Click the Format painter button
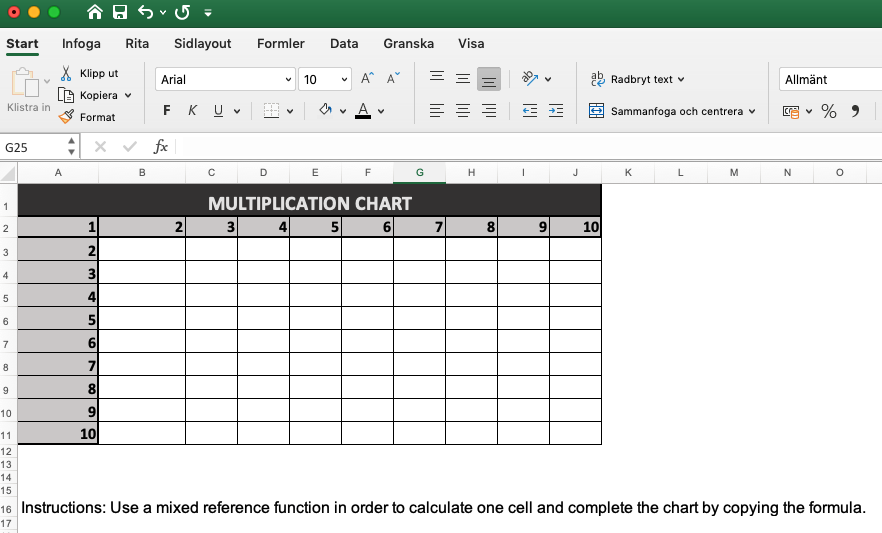Viewport: 882px width, 533px height. pyautogui.click(x=87, y=117)
